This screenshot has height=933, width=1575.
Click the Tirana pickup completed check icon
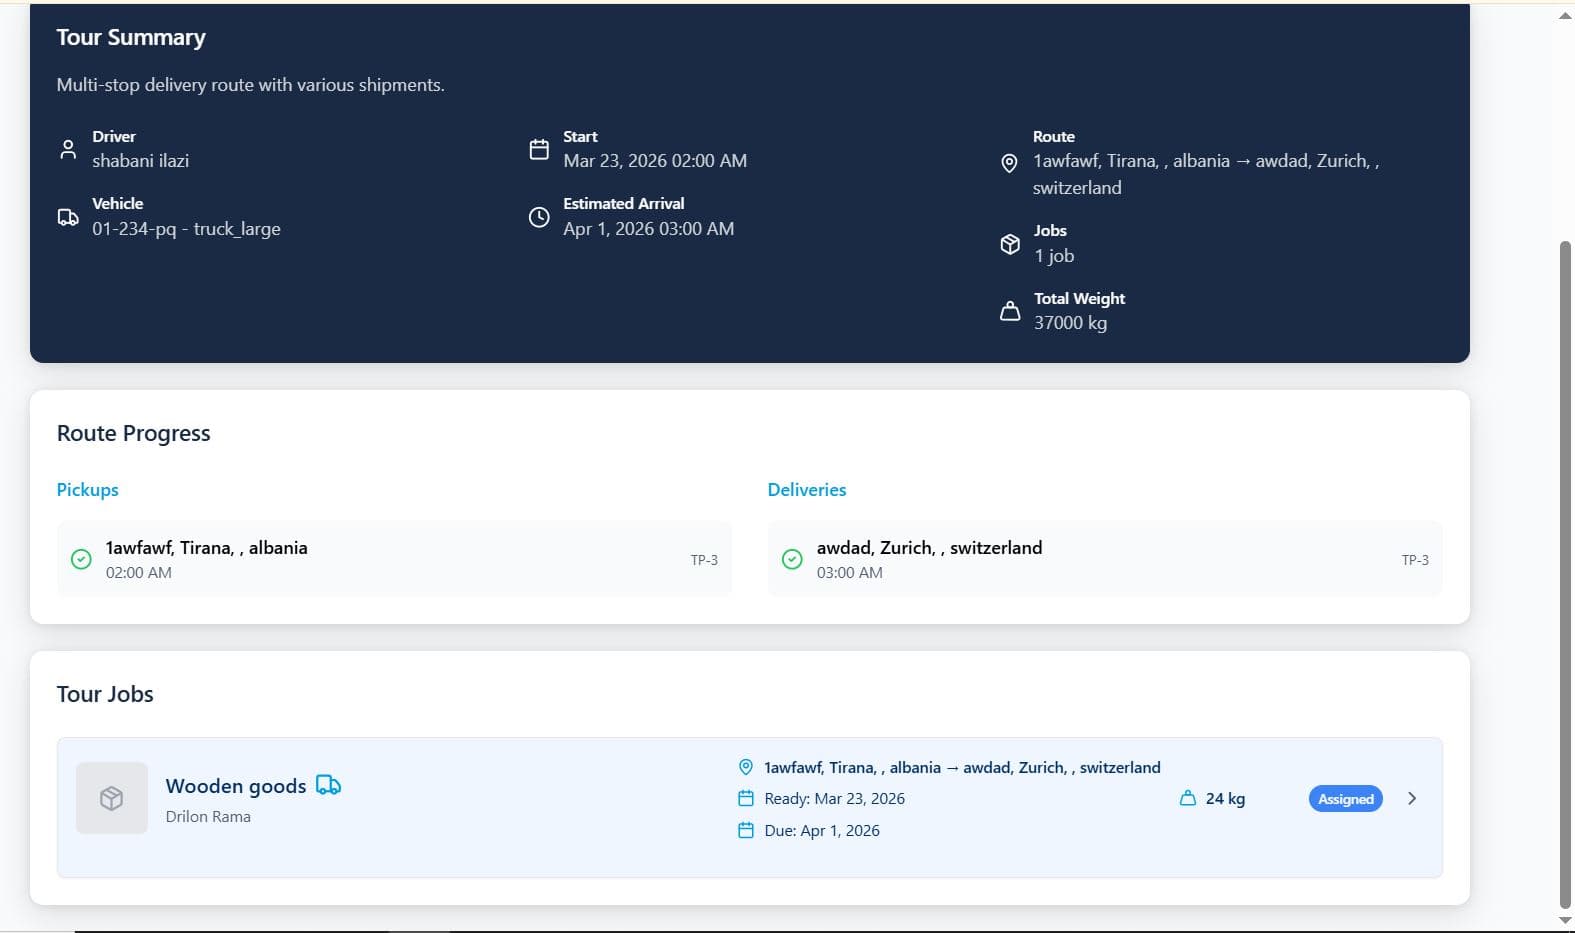[81, 559]
